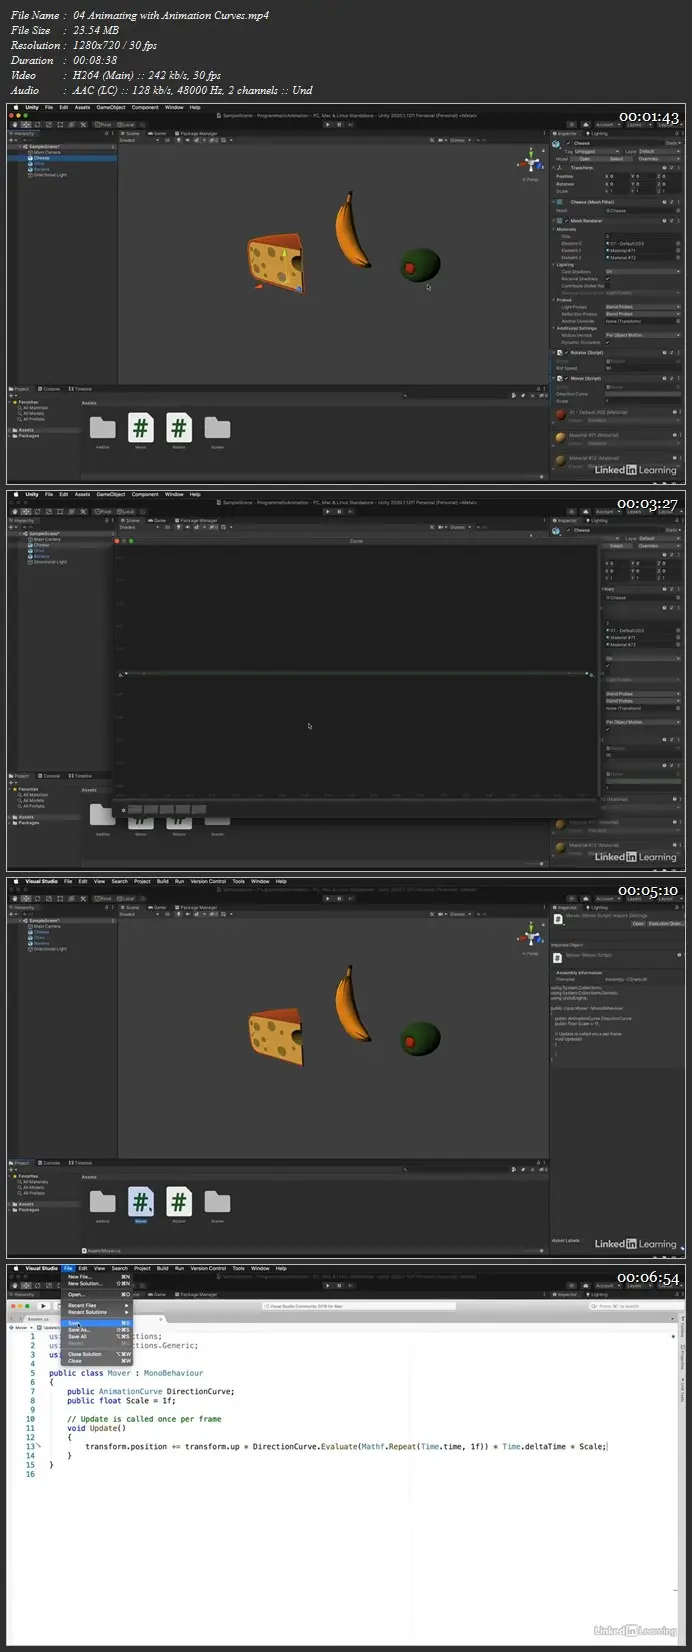
Task: Switch to Package Manager tab in 00:01:43
Action: coord(196,132)
